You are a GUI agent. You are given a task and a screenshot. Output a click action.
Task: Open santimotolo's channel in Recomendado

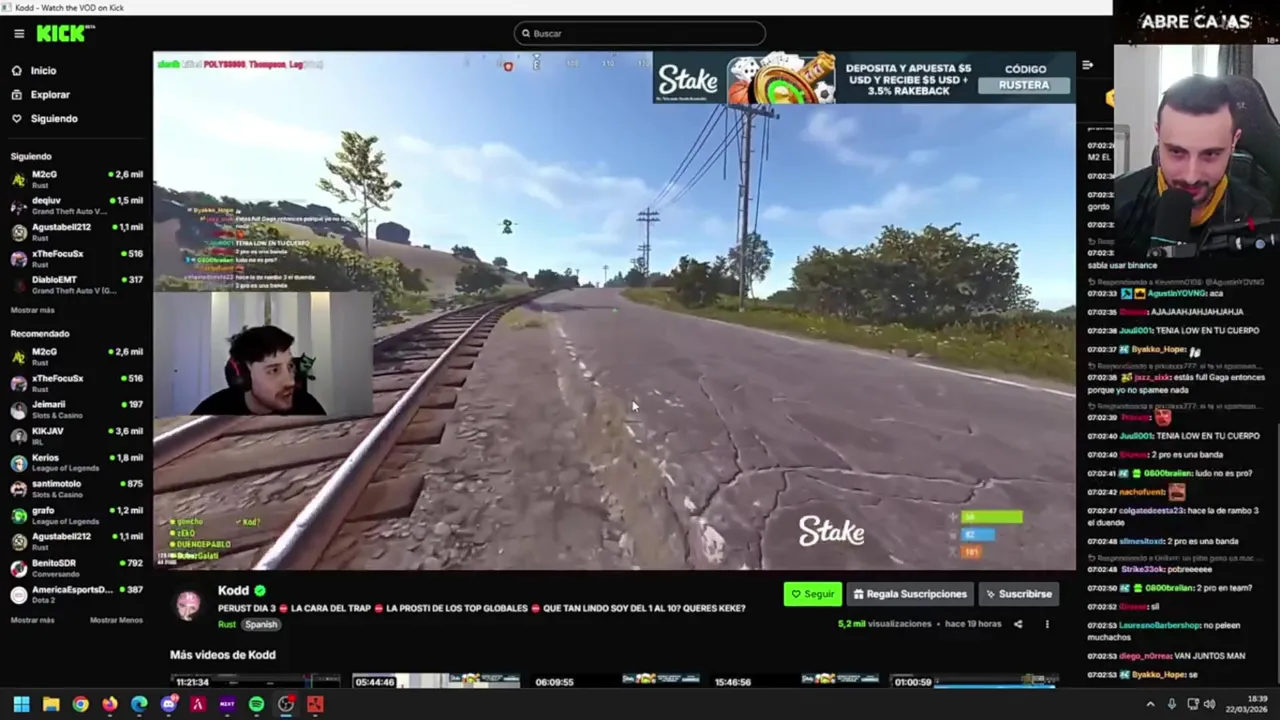pos(77,488)
